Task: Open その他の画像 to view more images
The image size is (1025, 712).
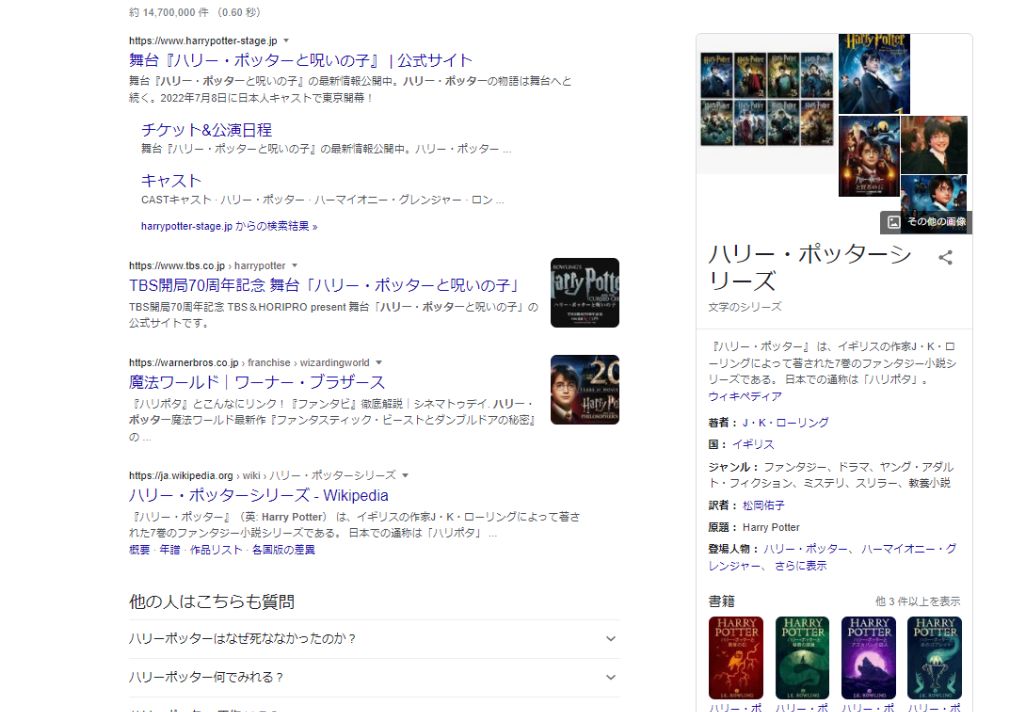Action: pos(925,223)
